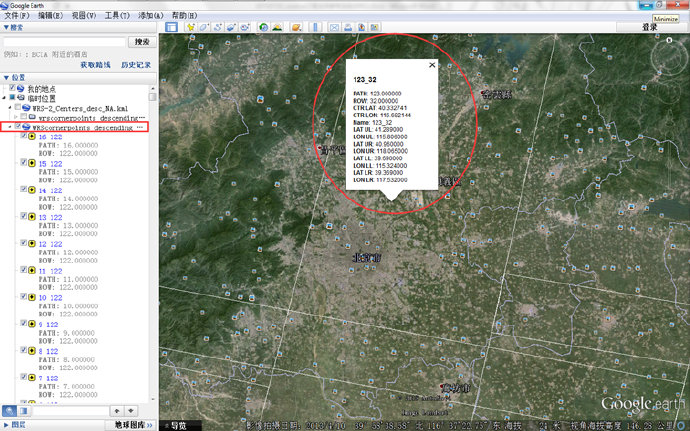Click the places tree vertical scrollbar thumb
The width and height of the screenshot is (690, 431).
tap(153, 96)
